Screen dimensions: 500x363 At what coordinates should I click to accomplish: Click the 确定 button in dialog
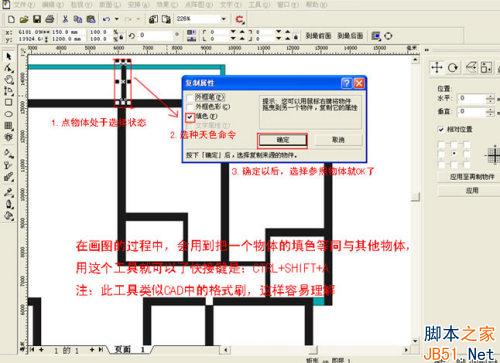pyautogui.click(x=282, y=140)
